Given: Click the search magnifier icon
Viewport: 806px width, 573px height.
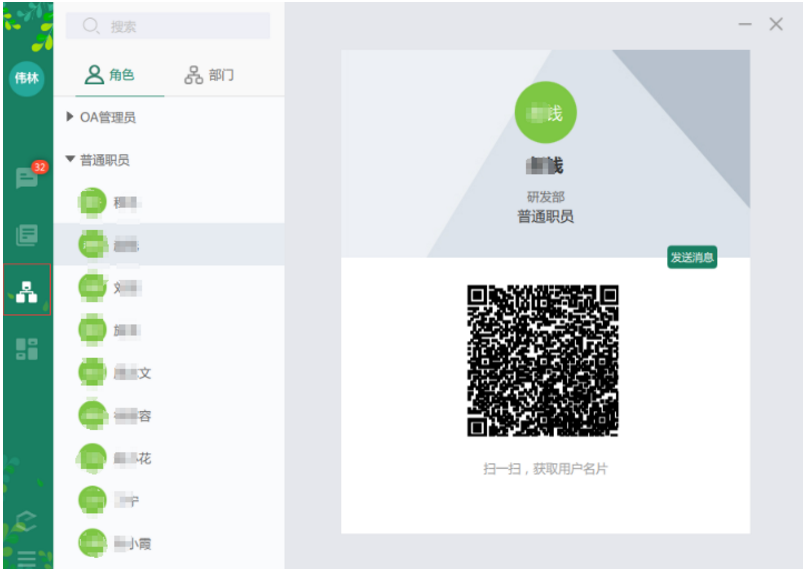Looking at the screenshot, I should click(x=91, y=26).
